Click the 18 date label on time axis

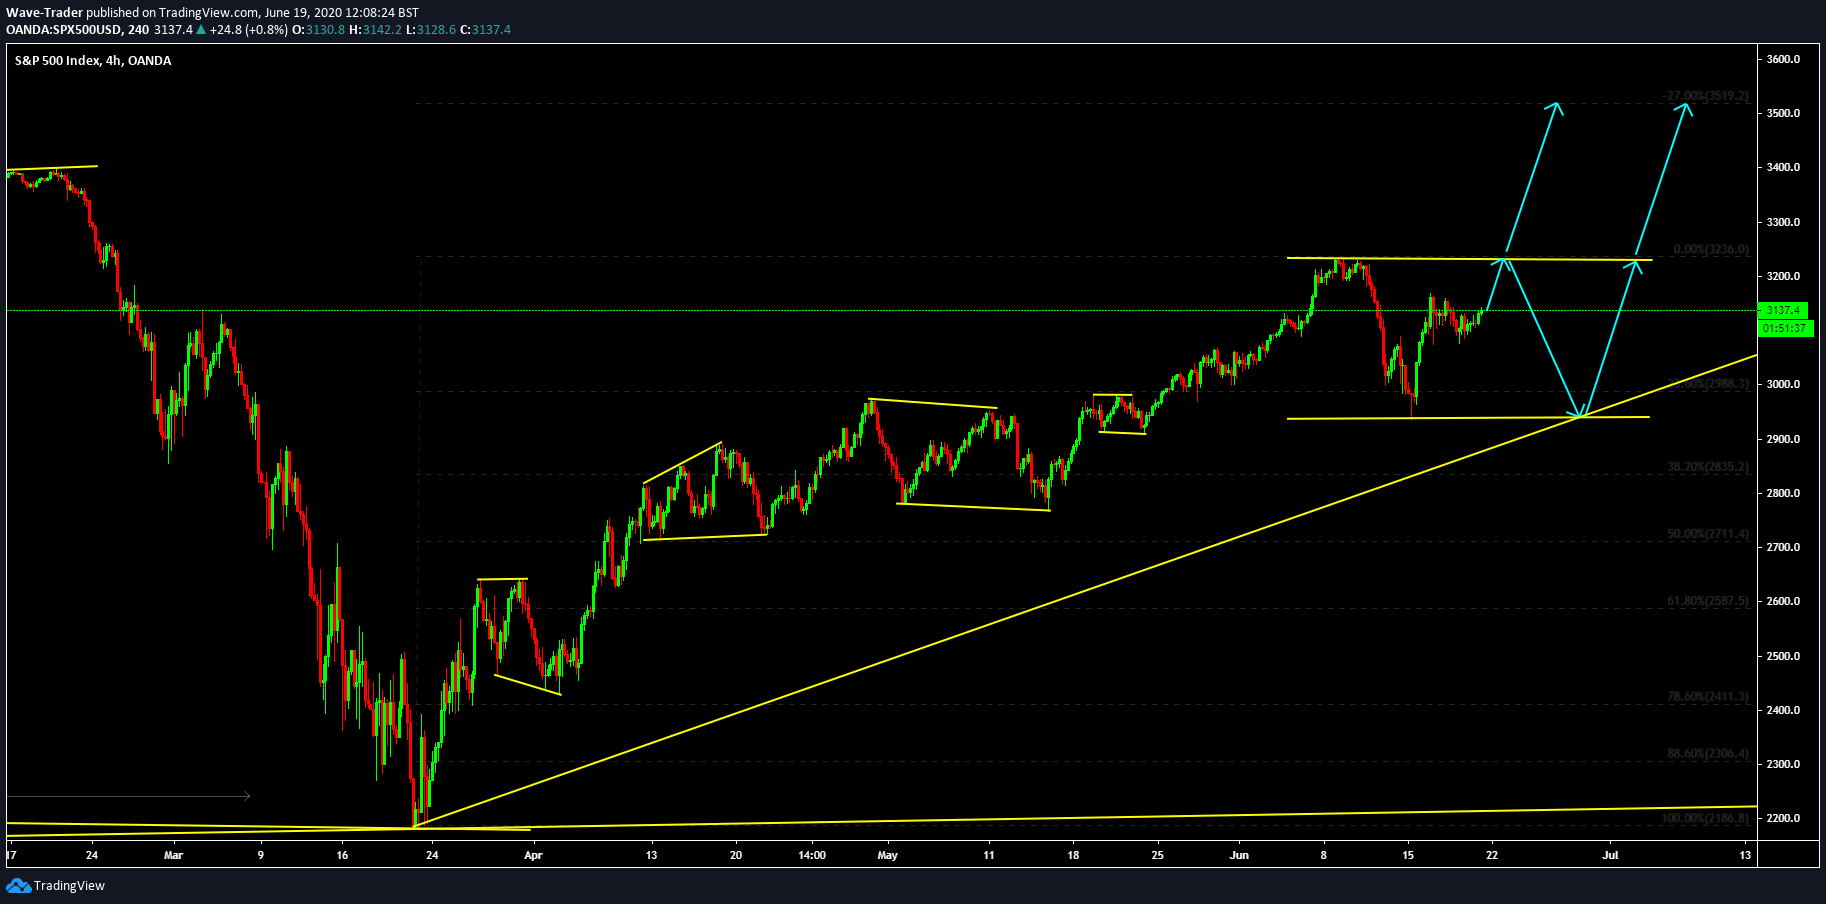(x=1073, y=855)
